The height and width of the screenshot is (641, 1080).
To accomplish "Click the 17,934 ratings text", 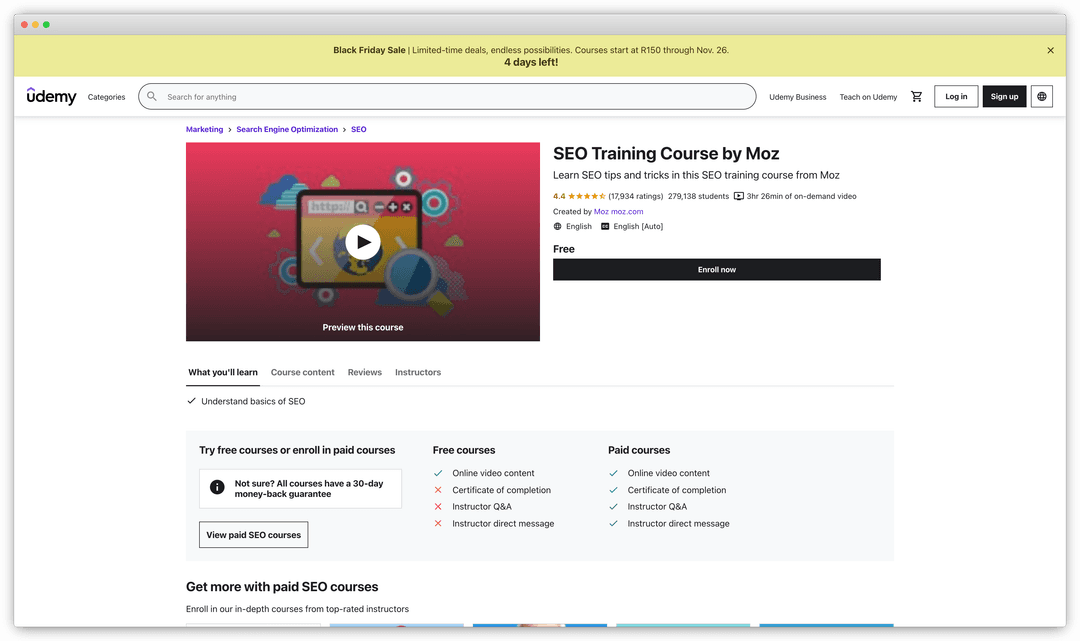I will pos(636,196).
